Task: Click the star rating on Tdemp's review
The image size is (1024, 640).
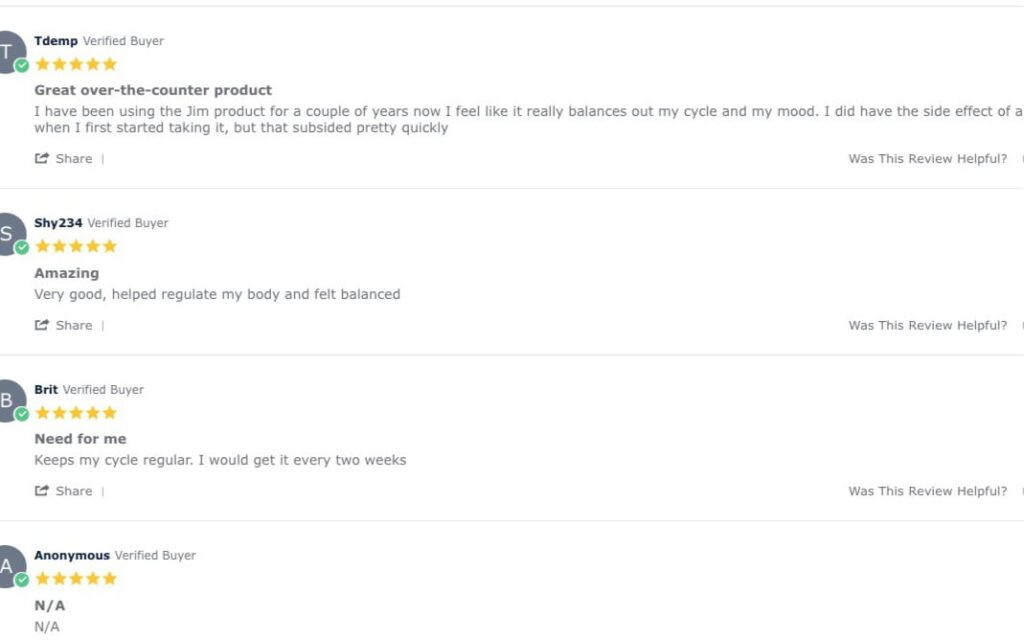Action: point(76,64)
